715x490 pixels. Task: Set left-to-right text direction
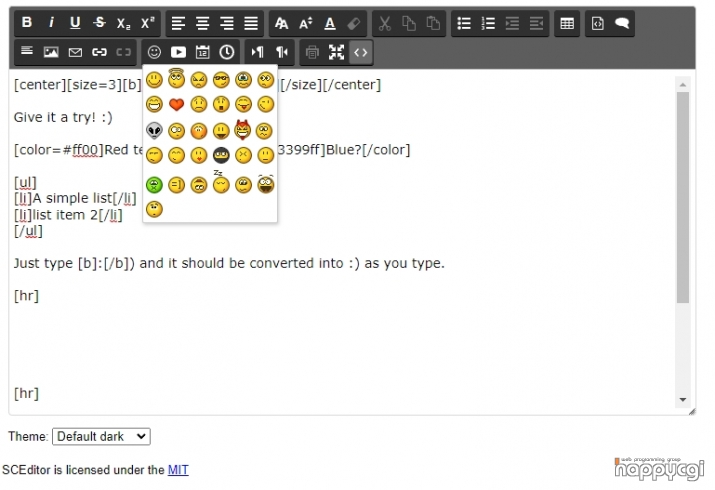(257, 52)
